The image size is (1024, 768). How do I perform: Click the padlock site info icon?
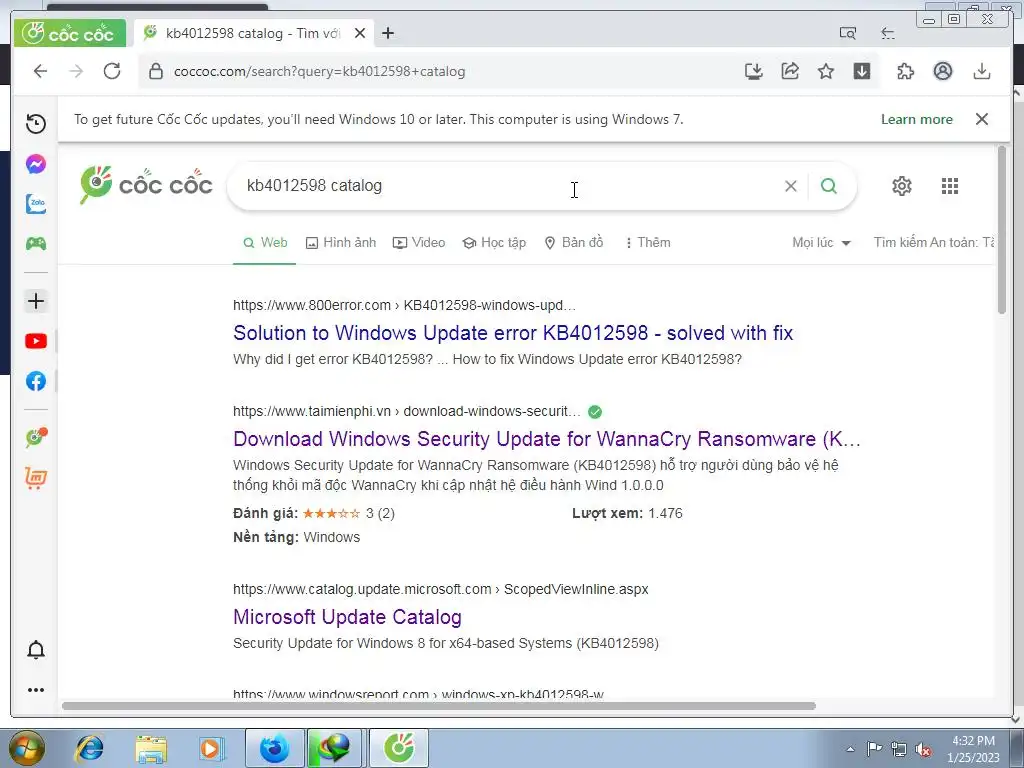(x=155, y=71)
